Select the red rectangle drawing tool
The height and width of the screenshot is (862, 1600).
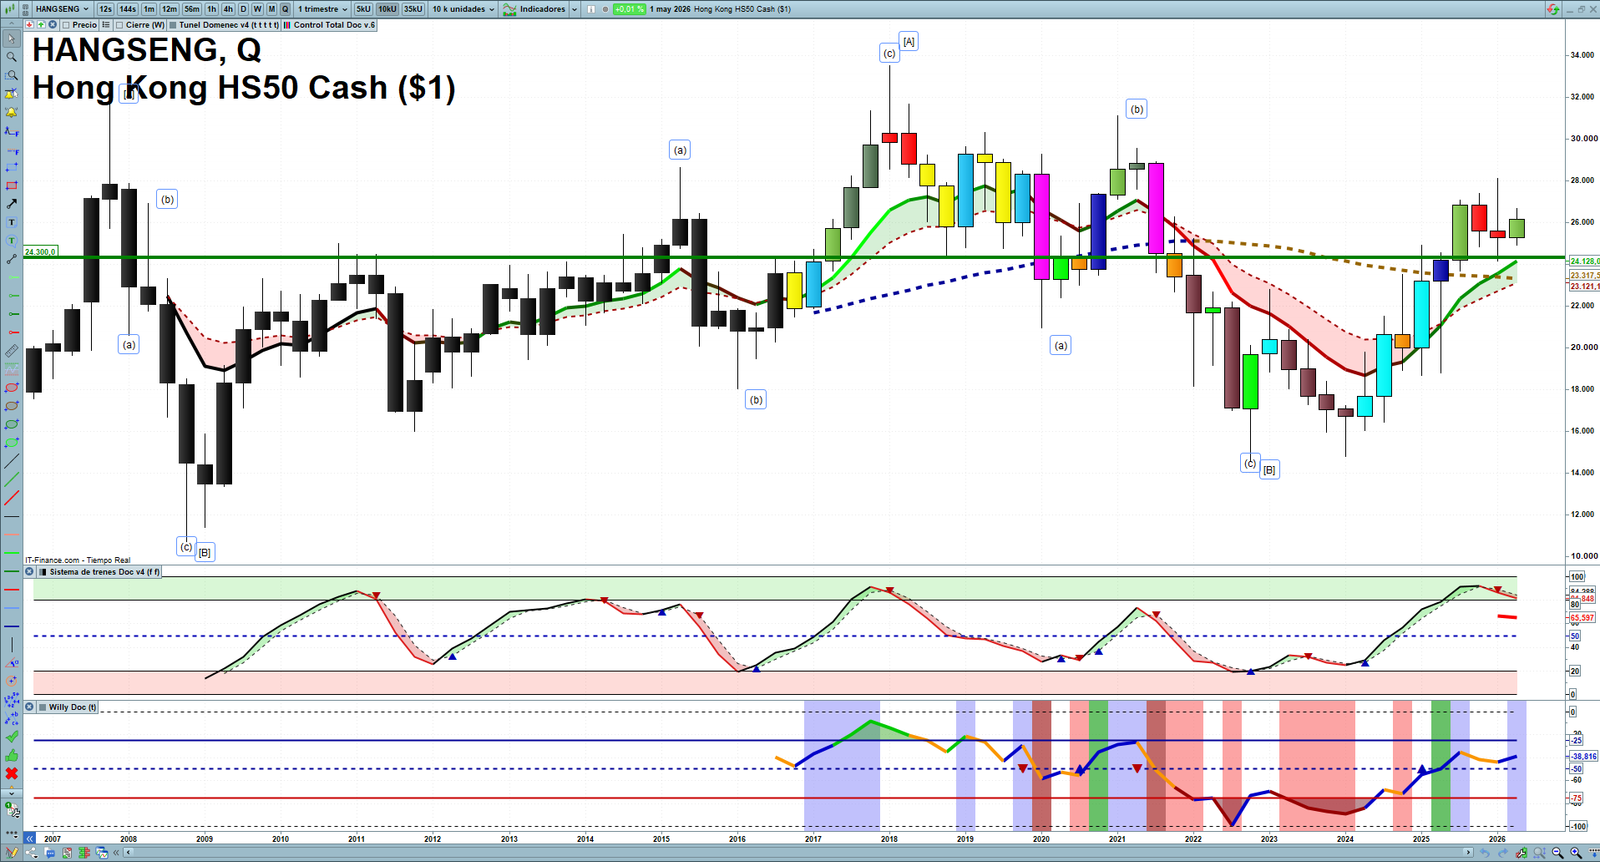pos(11,186)
